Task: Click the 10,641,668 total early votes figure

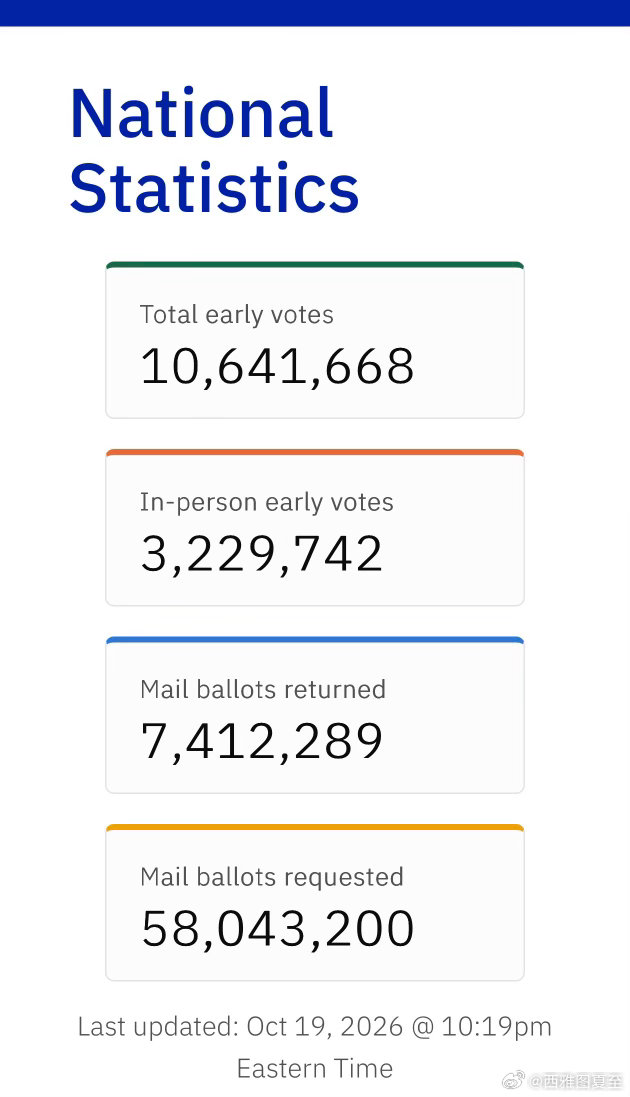Action: [277, 367]
